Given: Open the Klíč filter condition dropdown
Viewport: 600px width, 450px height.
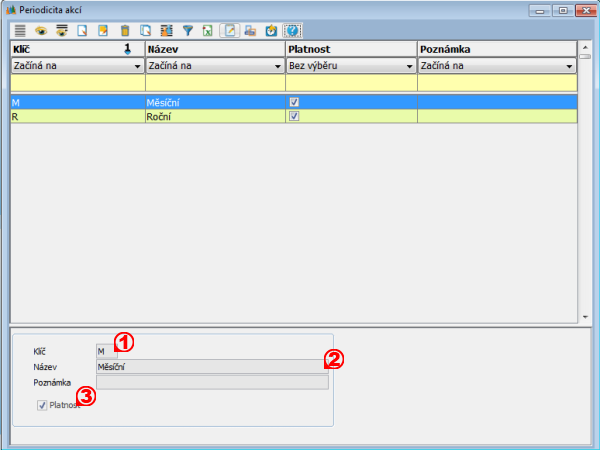Looking at the screenshot, I should pos(136,66).
